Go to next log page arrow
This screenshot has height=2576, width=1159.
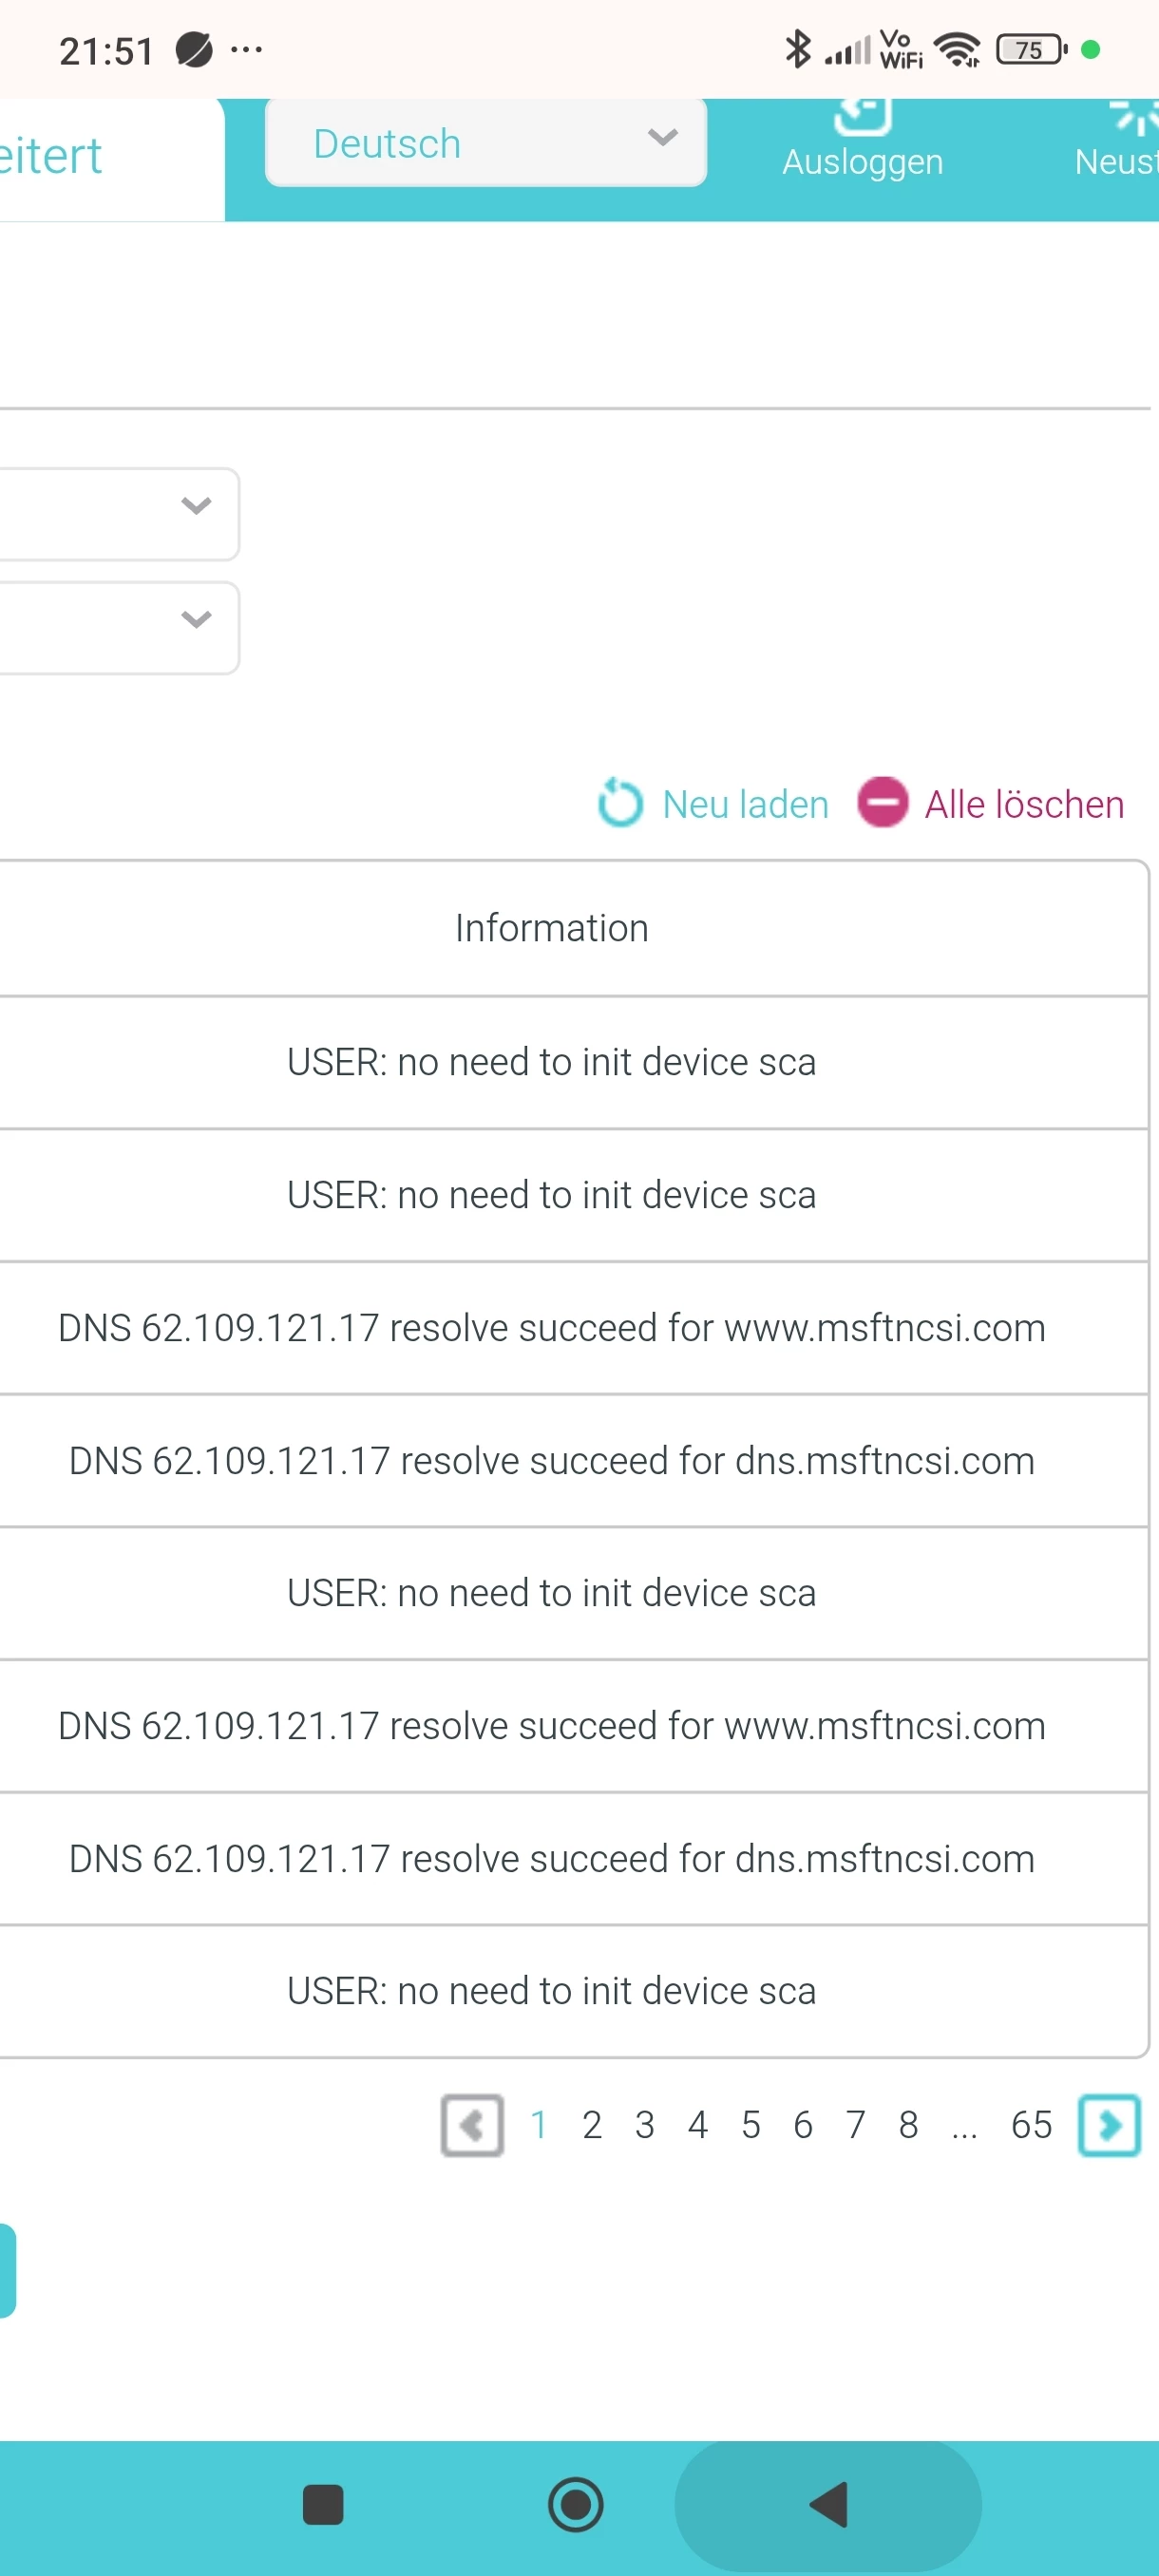coord(1108,2124)
